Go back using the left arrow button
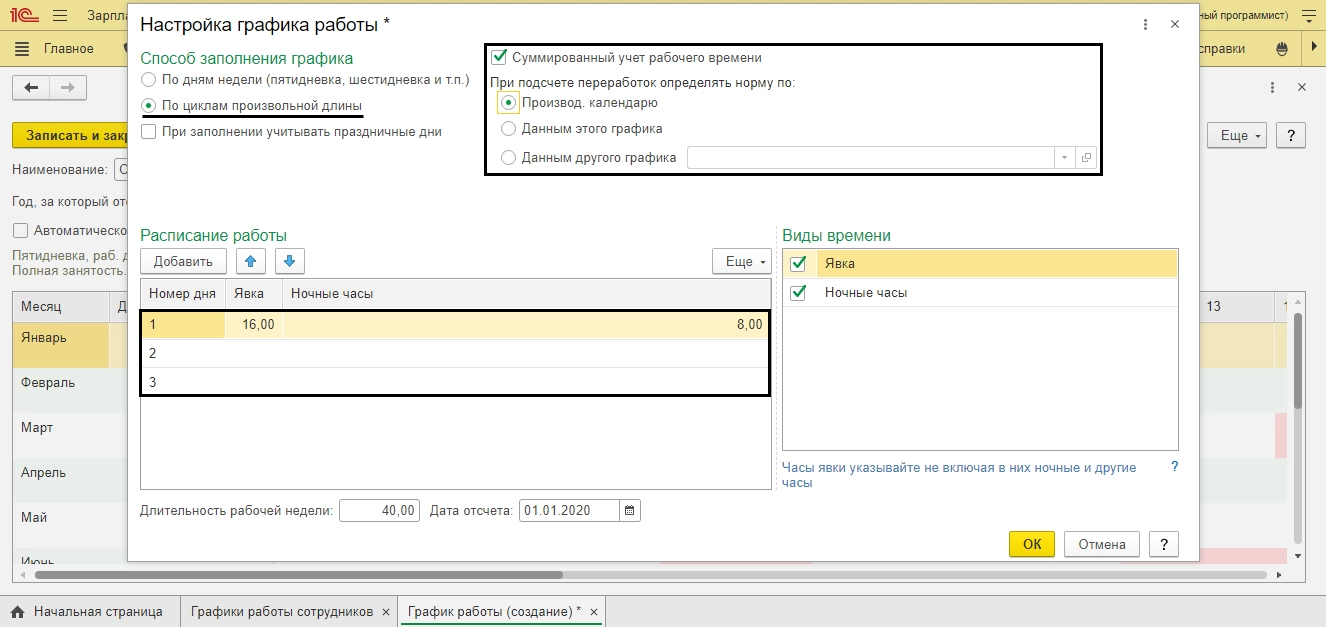The height and width of the screenshot is (627, 1326). [x=31, y=88]
